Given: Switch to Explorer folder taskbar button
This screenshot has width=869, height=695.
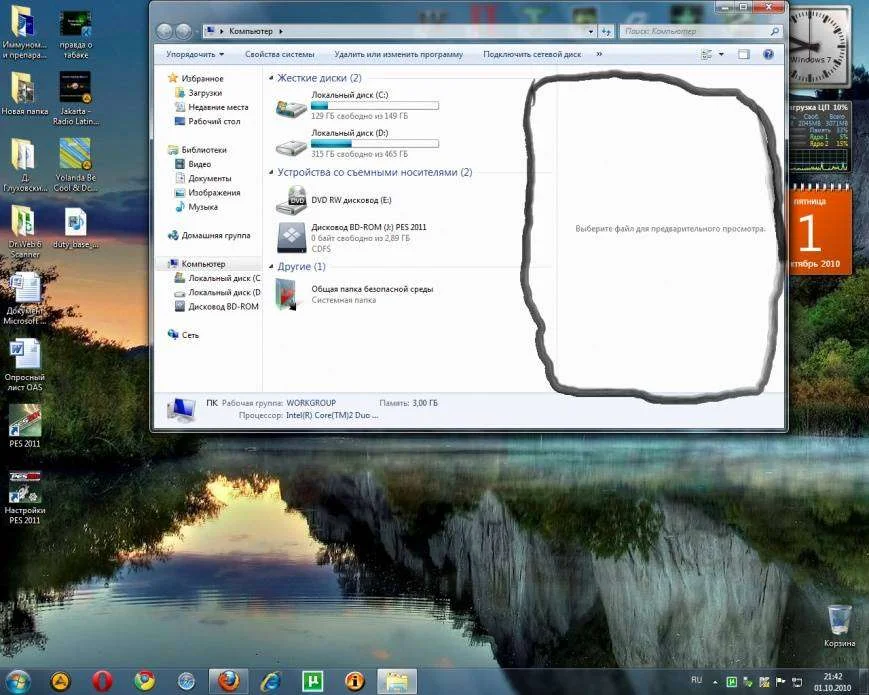Looking at the screenshot, I should 397,682.
